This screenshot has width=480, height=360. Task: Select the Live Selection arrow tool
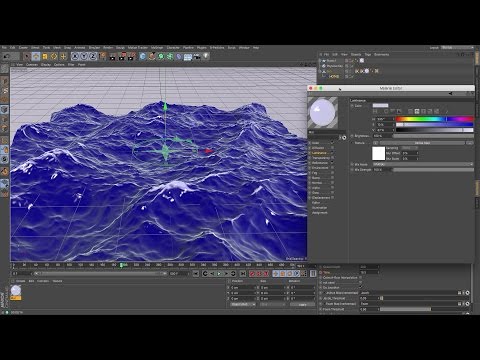point(27,56)
